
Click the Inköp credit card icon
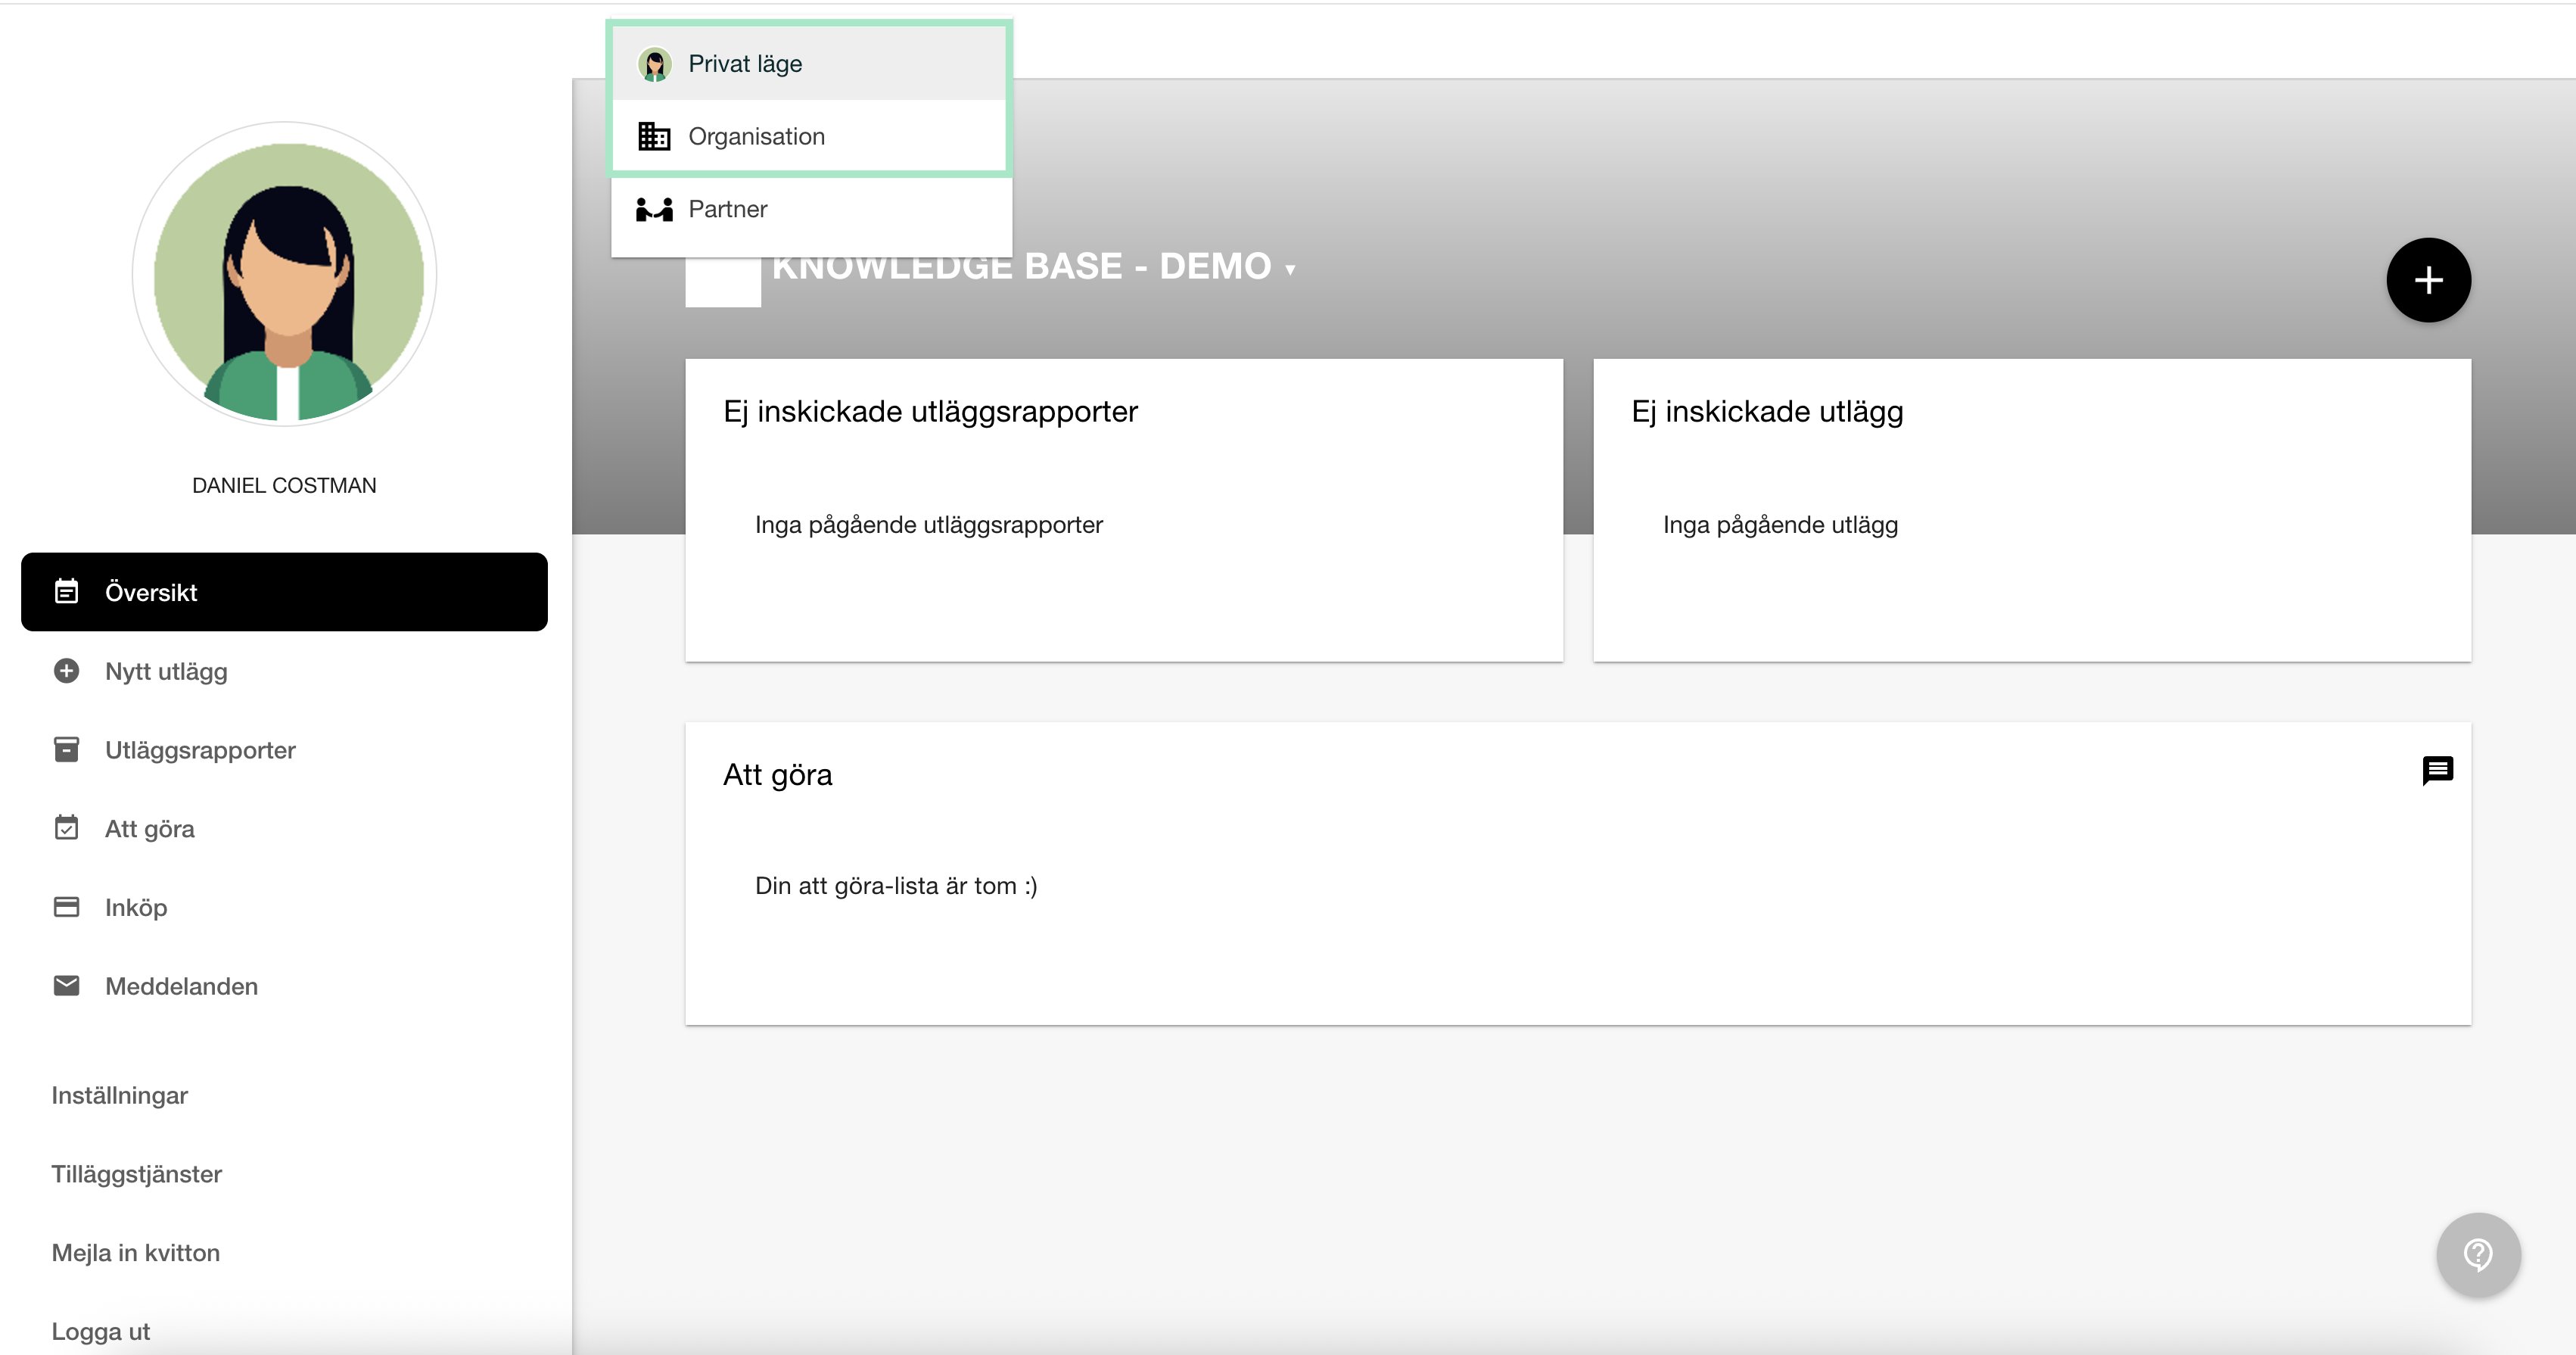[x=66, y=907]
